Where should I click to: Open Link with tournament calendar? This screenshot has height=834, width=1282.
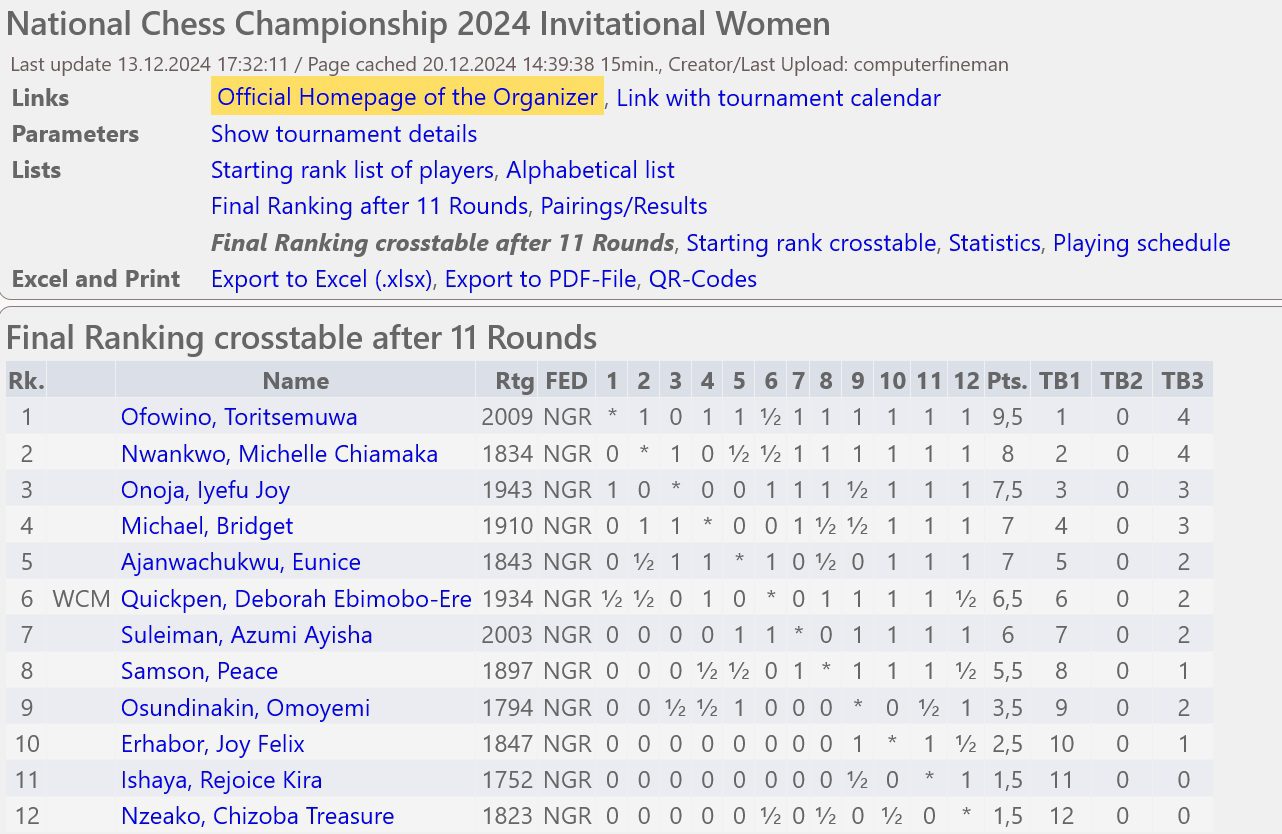tap(779, 98)
